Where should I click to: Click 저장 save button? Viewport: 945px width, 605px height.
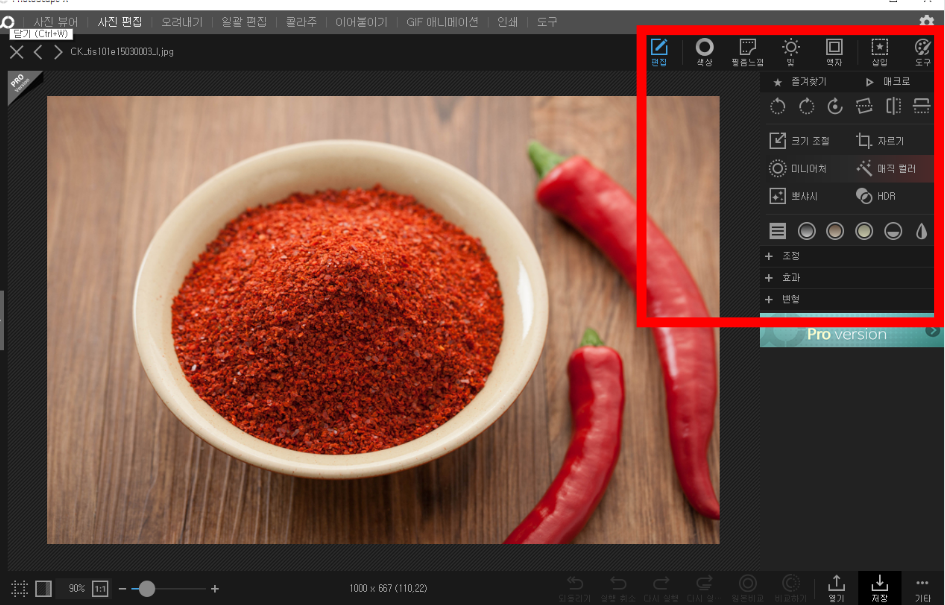click(x=879, y=589)
